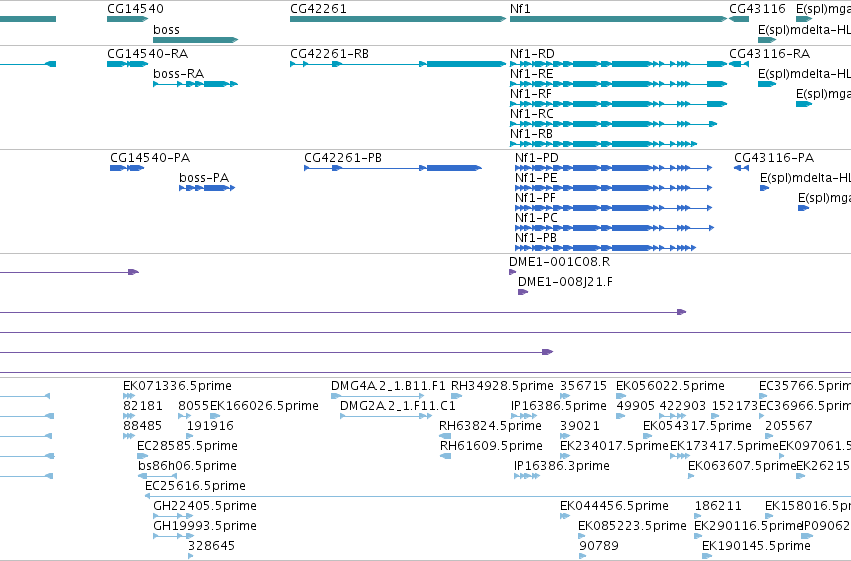Image resolution: width=851 pixels, height=561 pixels.
Task: Open the CG14540-RA transcript label
Action: point(148,54)
